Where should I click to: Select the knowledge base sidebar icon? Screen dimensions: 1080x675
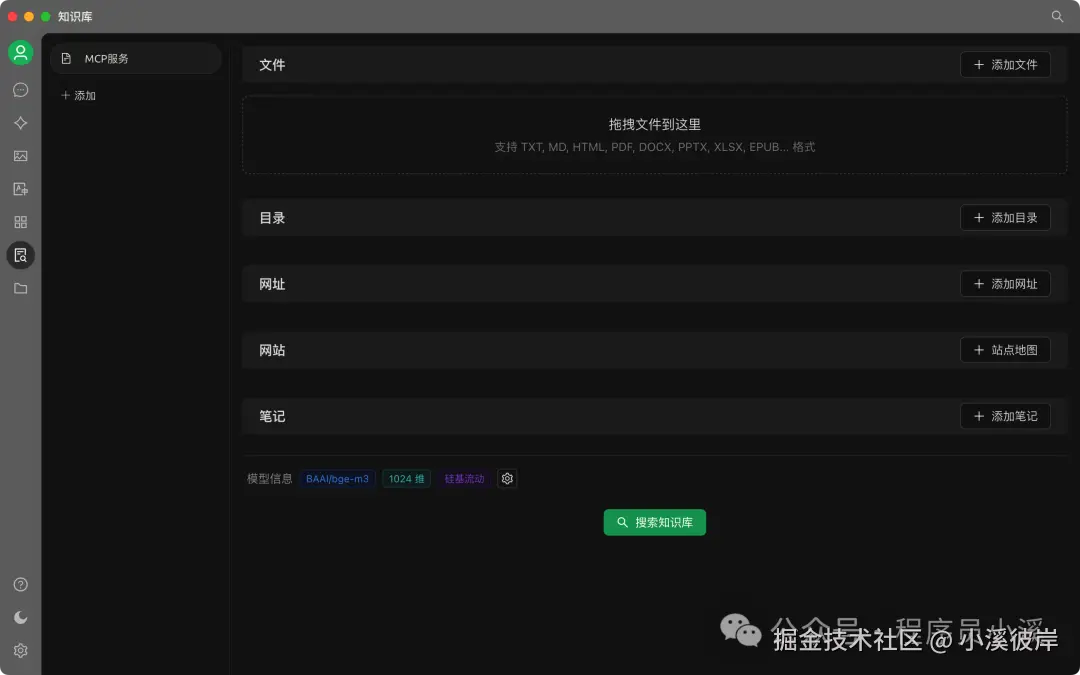tap(21, 255)
